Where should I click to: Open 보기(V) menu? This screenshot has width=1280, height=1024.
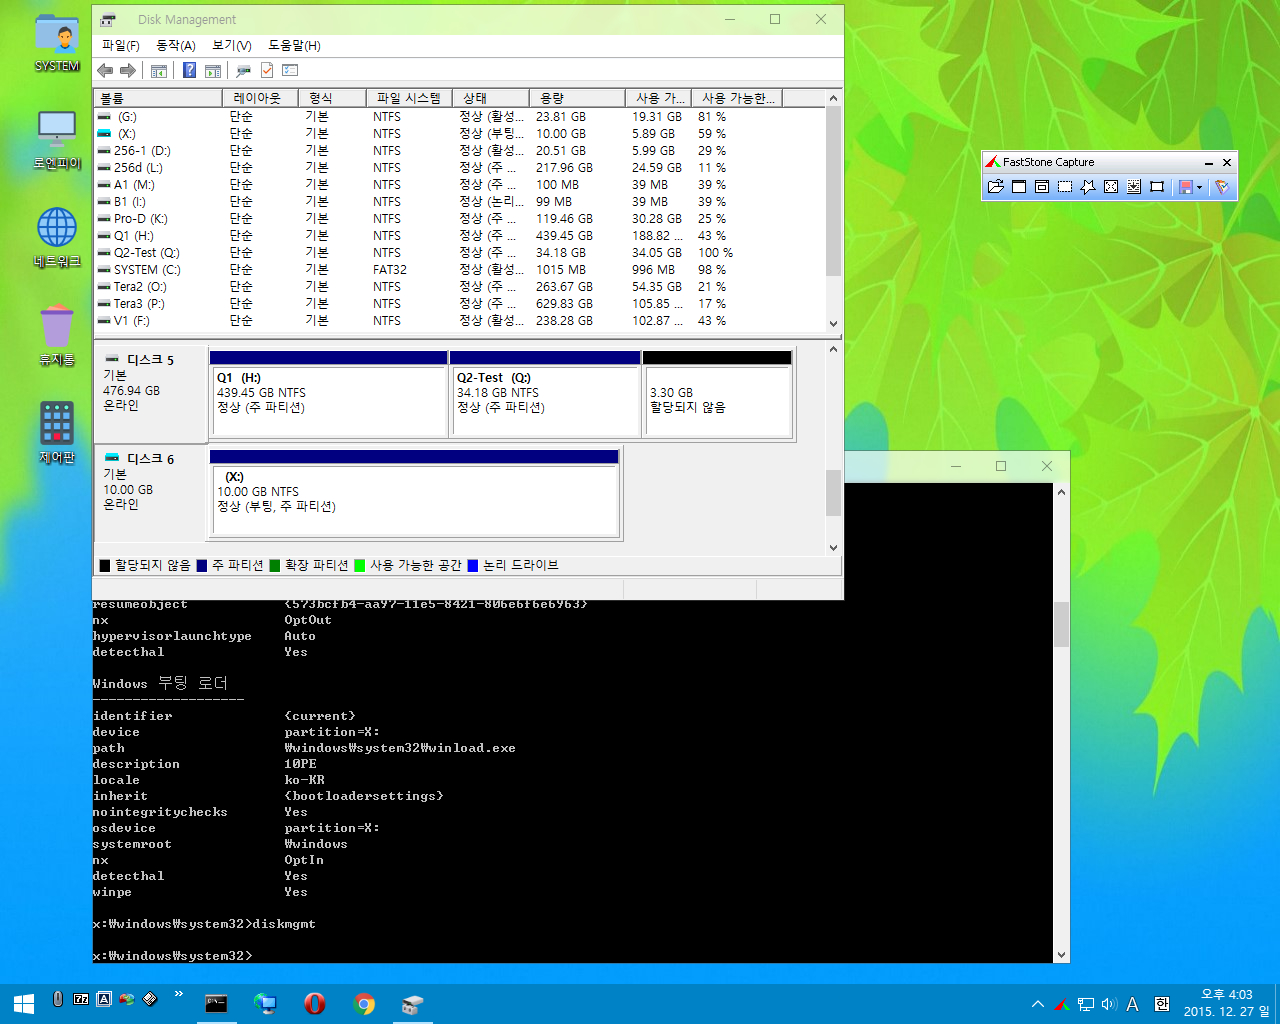click(x=232, y=46)
